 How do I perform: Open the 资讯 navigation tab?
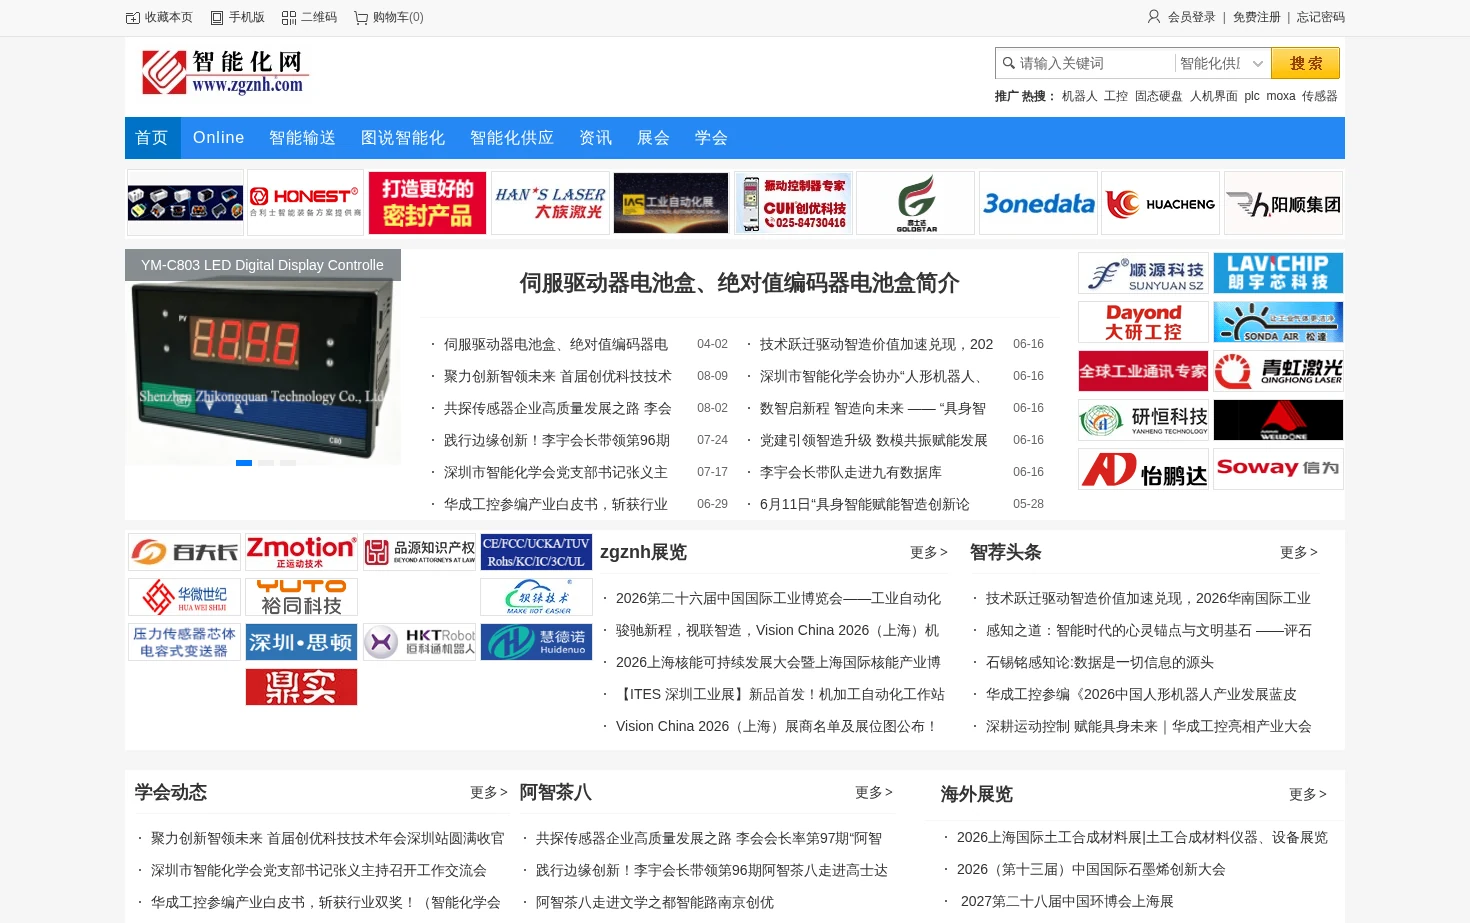click(x=596, y=138)
